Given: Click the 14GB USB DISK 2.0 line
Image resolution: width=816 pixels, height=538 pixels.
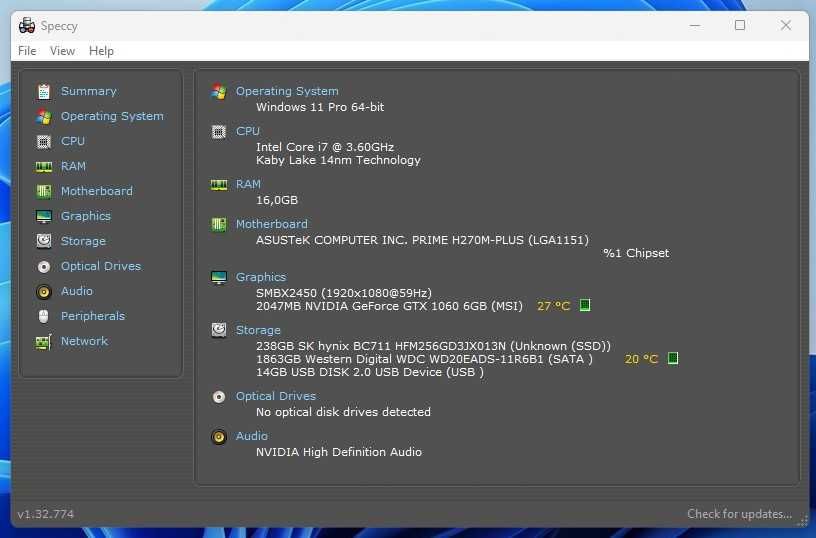Looking at the screenshot, I should (x=369, y=373).
